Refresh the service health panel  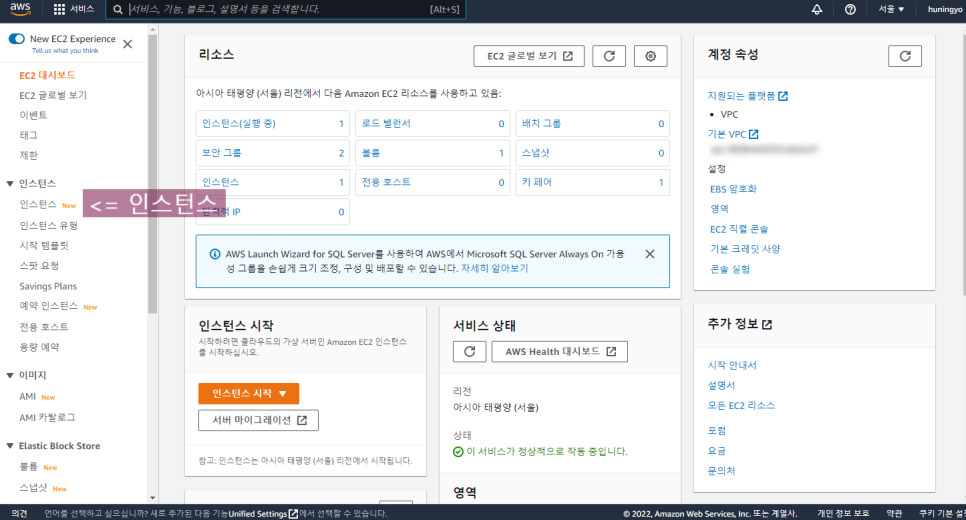[x=469, y=352]
